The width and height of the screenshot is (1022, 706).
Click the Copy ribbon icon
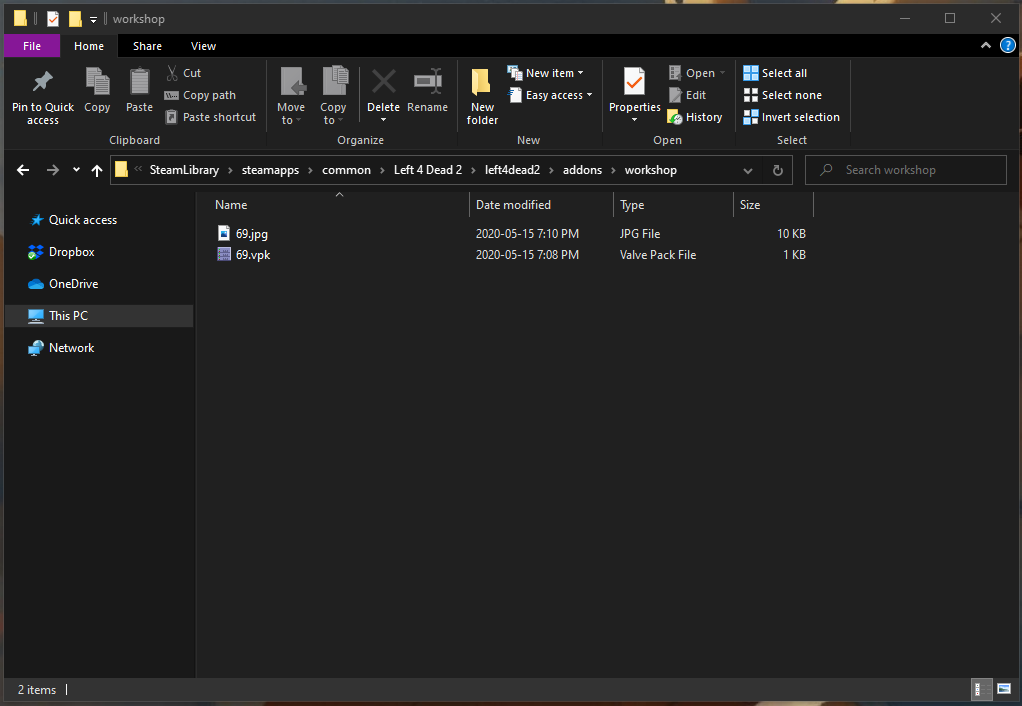(97, 82)
